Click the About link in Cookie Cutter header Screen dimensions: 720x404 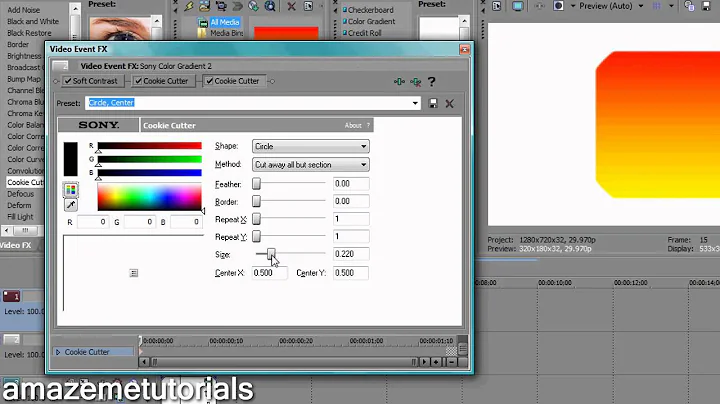tap(353, 125)
